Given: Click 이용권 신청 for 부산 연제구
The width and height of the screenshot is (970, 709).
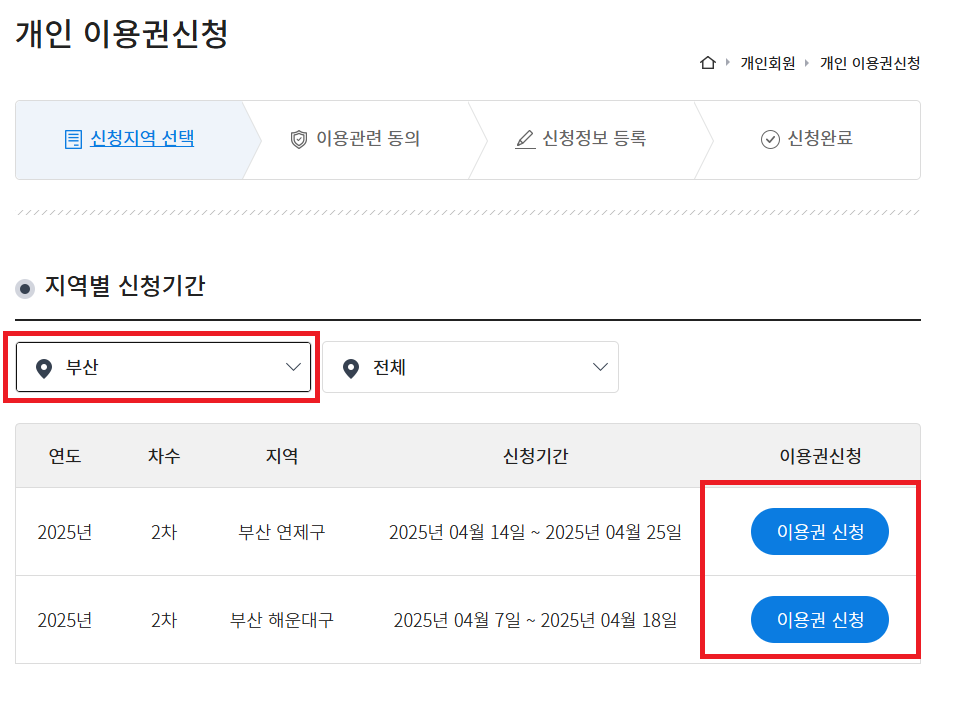Looking at the screenshot, I should click(819, 531).
